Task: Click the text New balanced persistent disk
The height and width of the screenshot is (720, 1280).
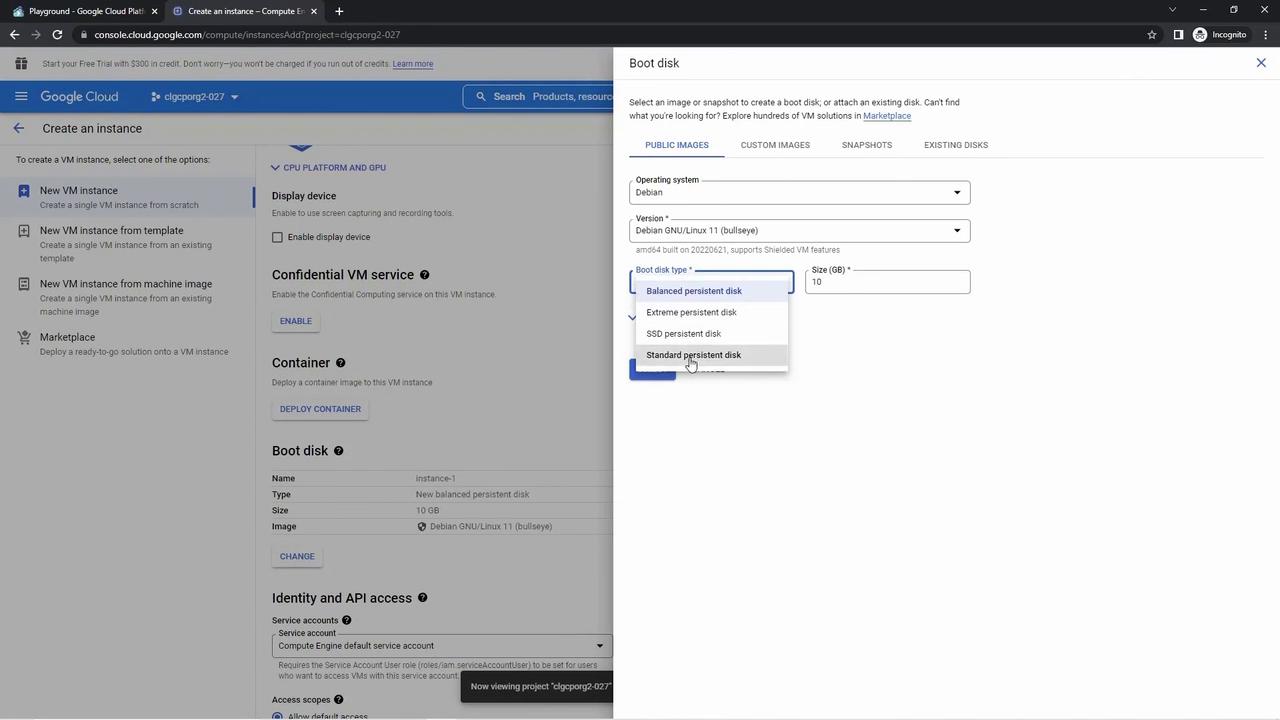Action: (x=473, y=495)
